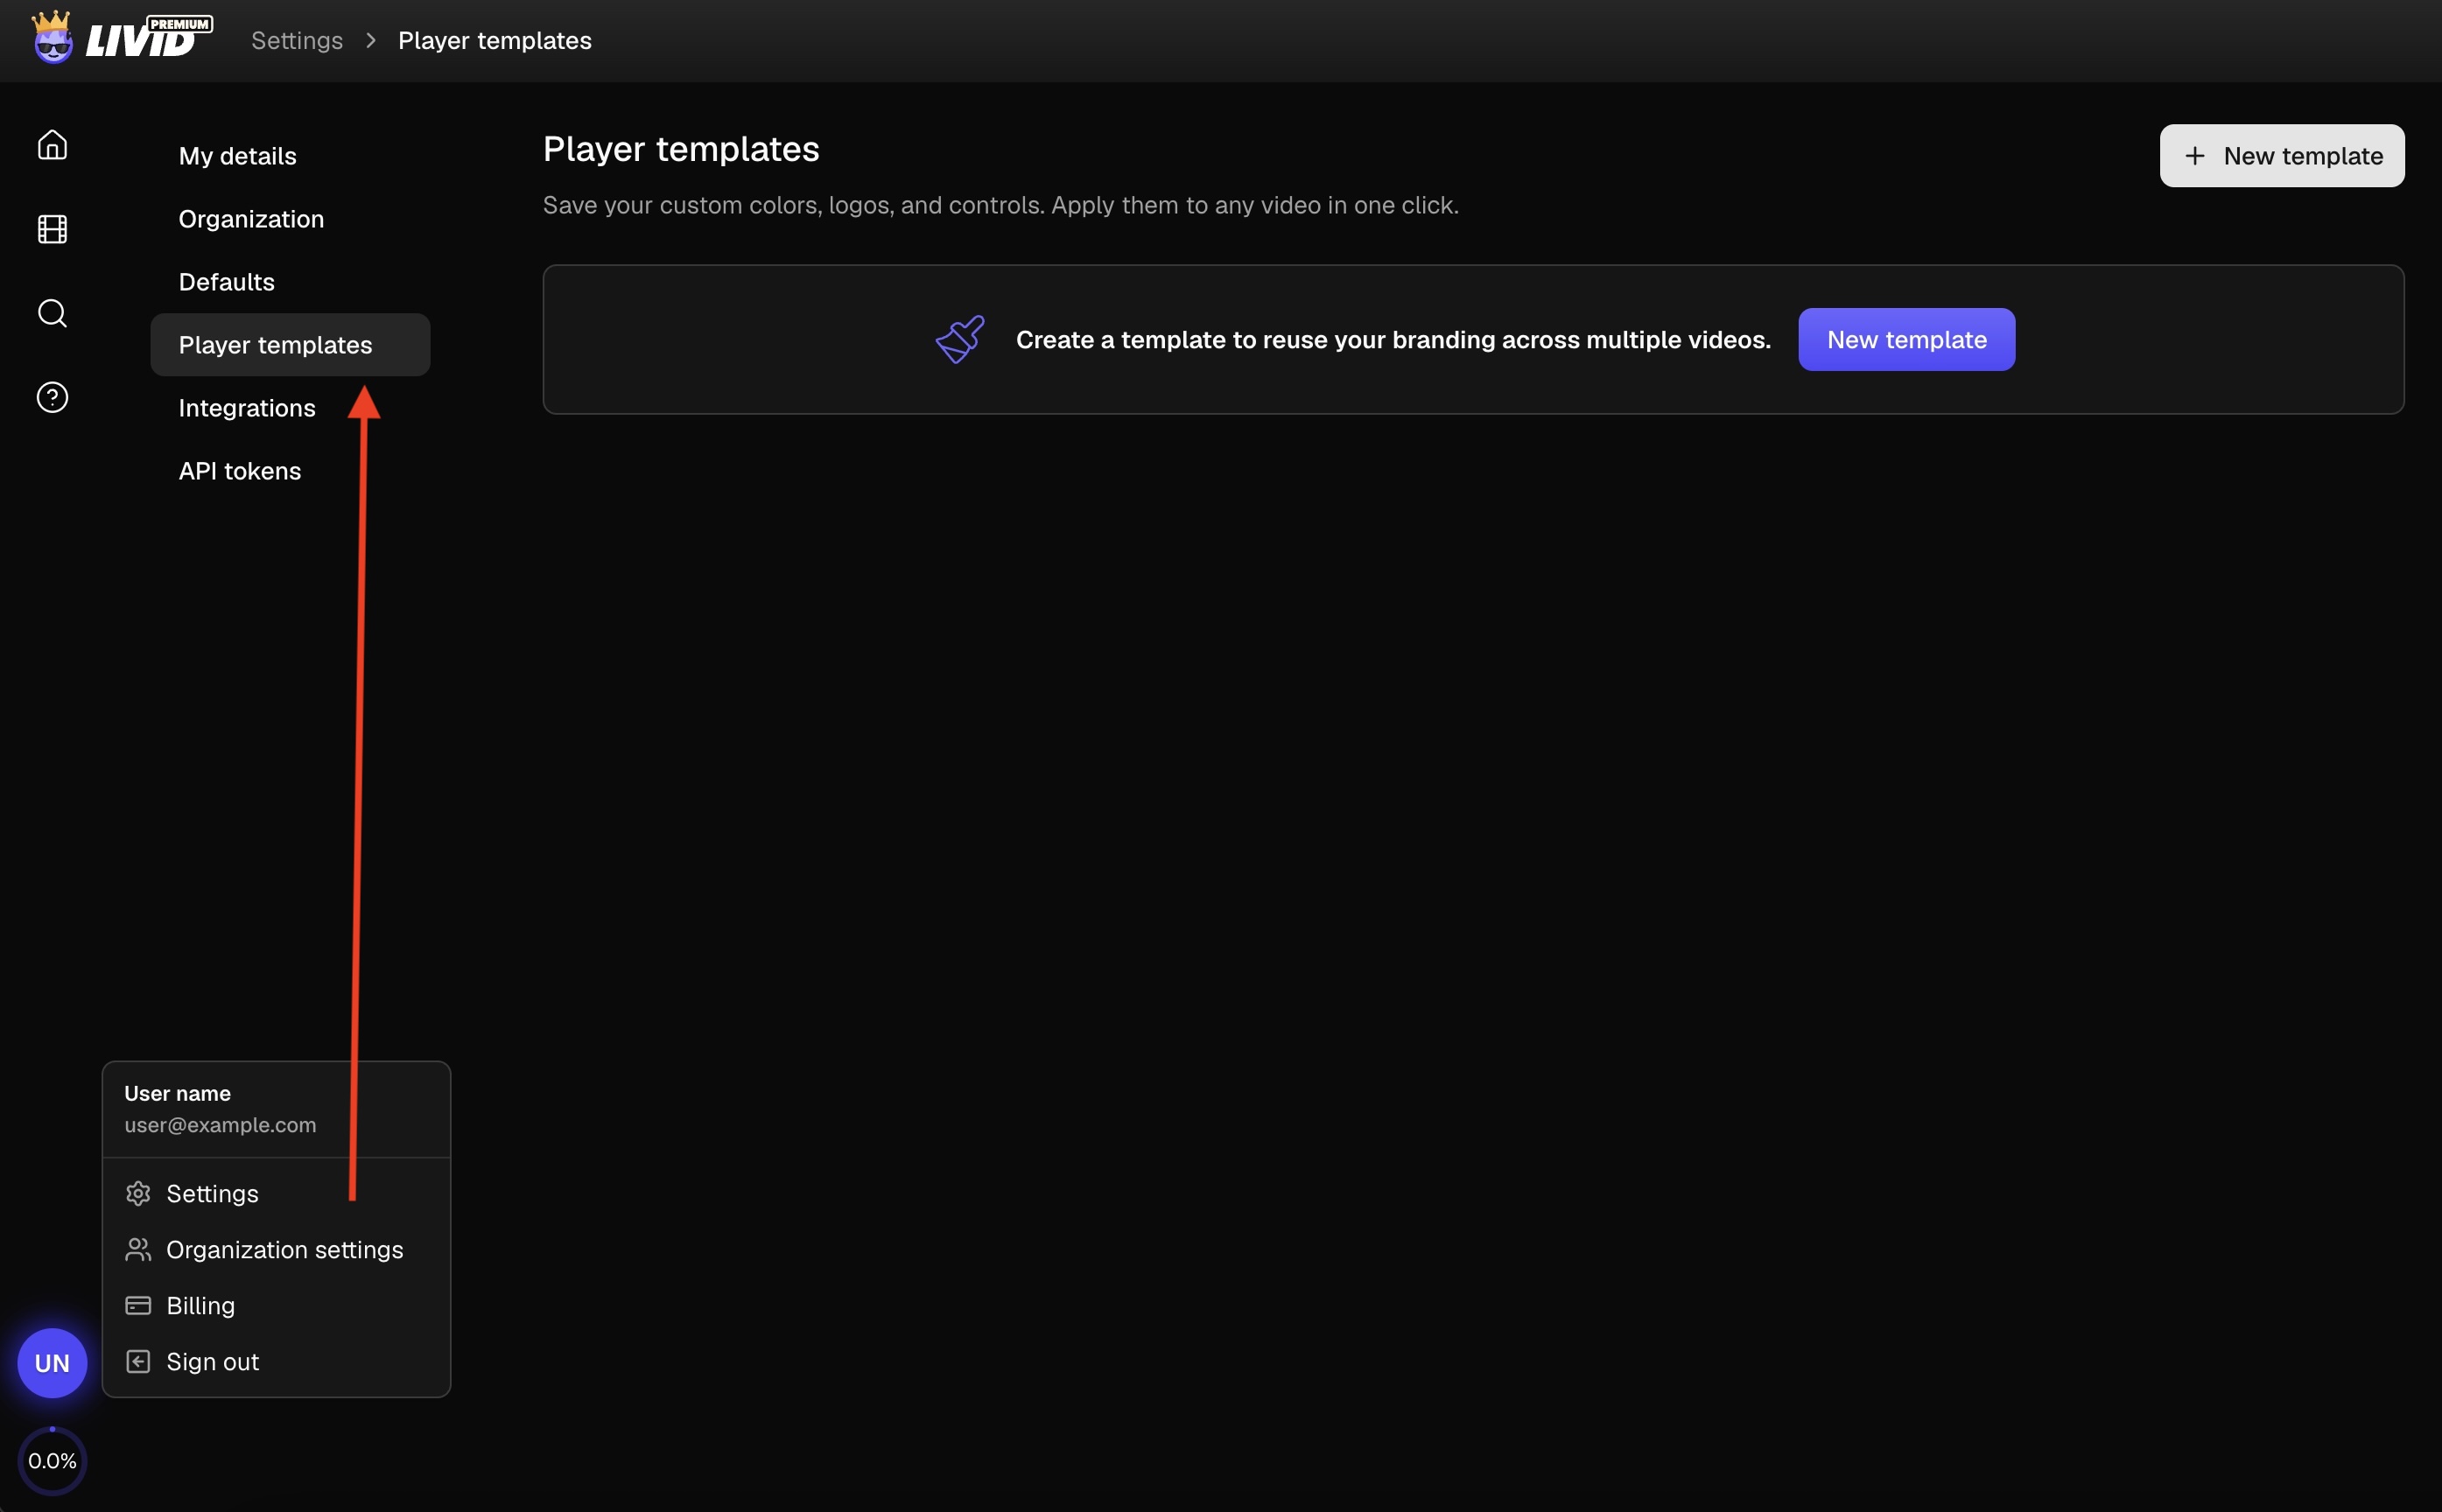
Task: Click the card icon beside Billing
Action: (138, 1305)
